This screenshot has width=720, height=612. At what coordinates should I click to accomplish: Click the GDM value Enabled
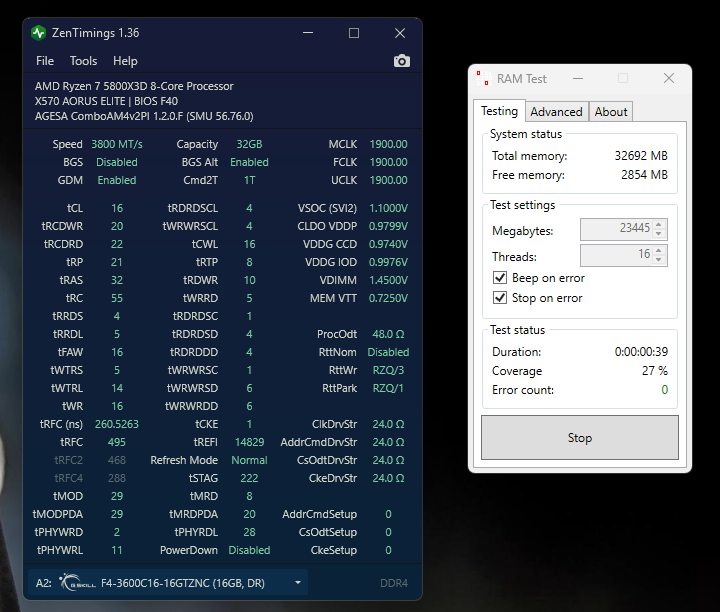[117, 180]
